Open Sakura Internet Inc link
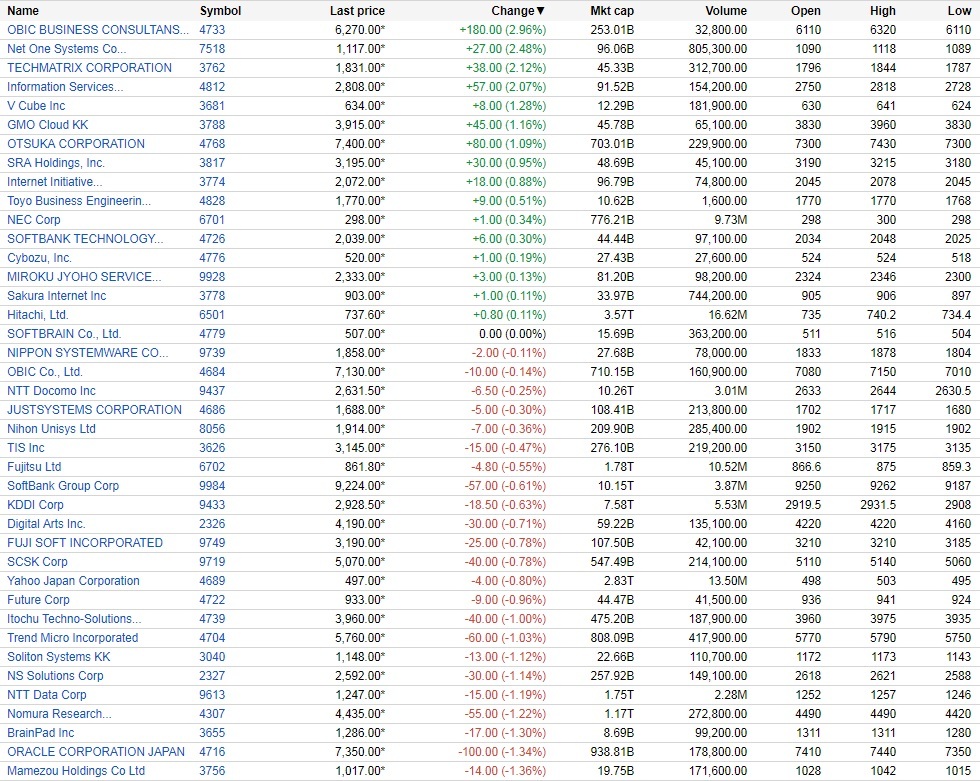980x781 pixels. coord(56,296)
